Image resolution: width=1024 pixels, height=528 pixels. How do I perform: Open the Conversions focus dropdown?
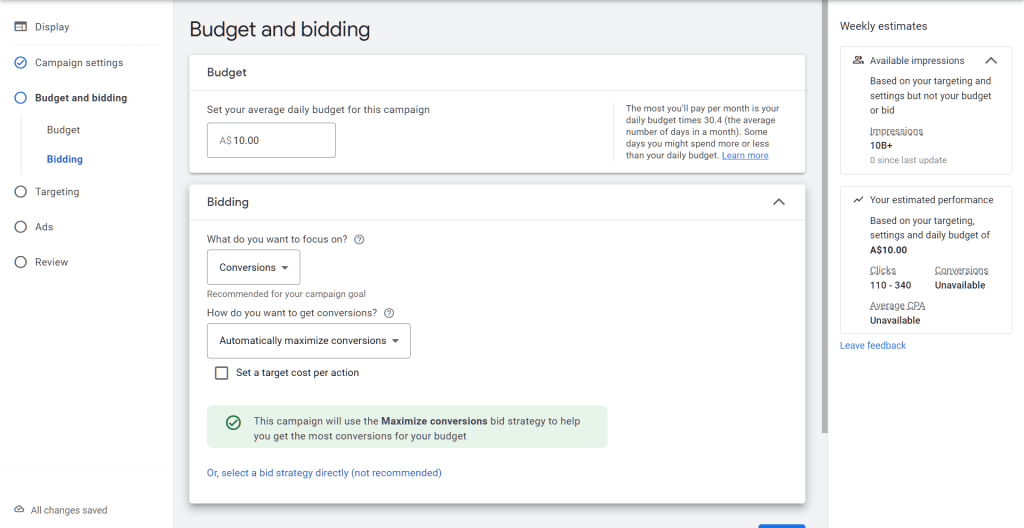point(253,268)
